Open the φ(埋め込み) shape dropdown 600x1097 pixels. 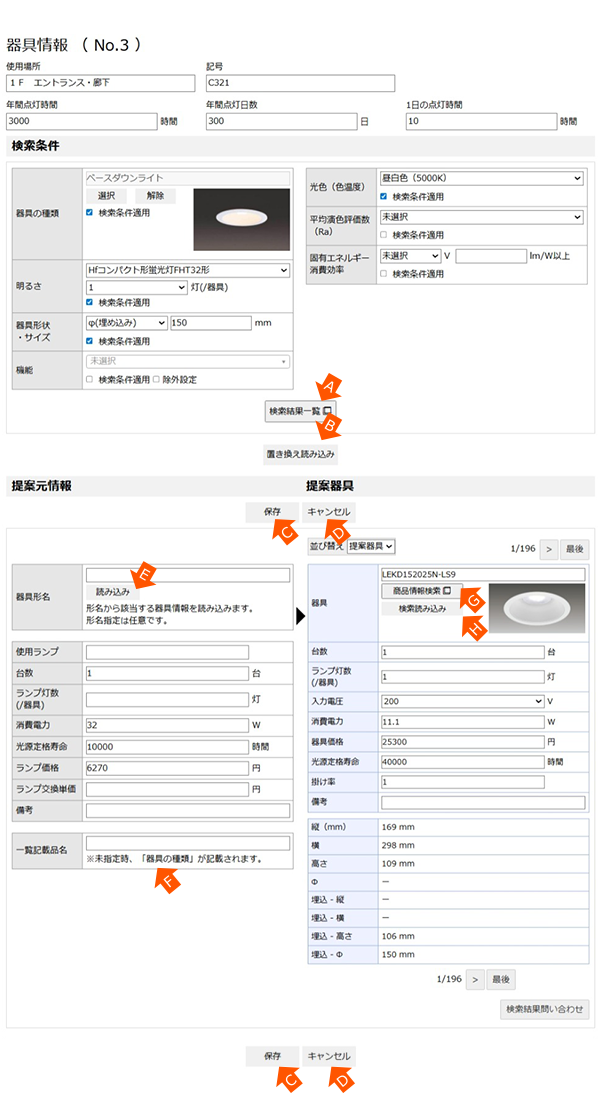click(127, 323)
